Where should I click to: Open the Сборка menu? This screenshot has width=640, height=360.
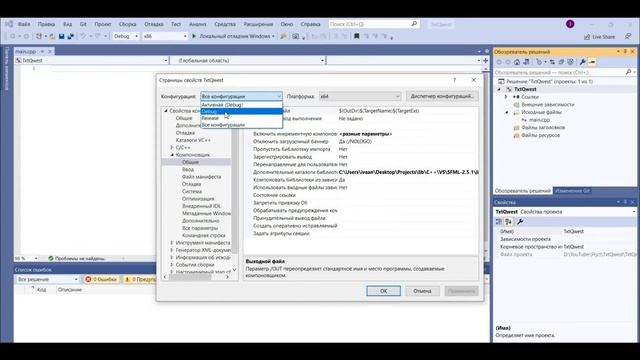(x=127, y=24)
